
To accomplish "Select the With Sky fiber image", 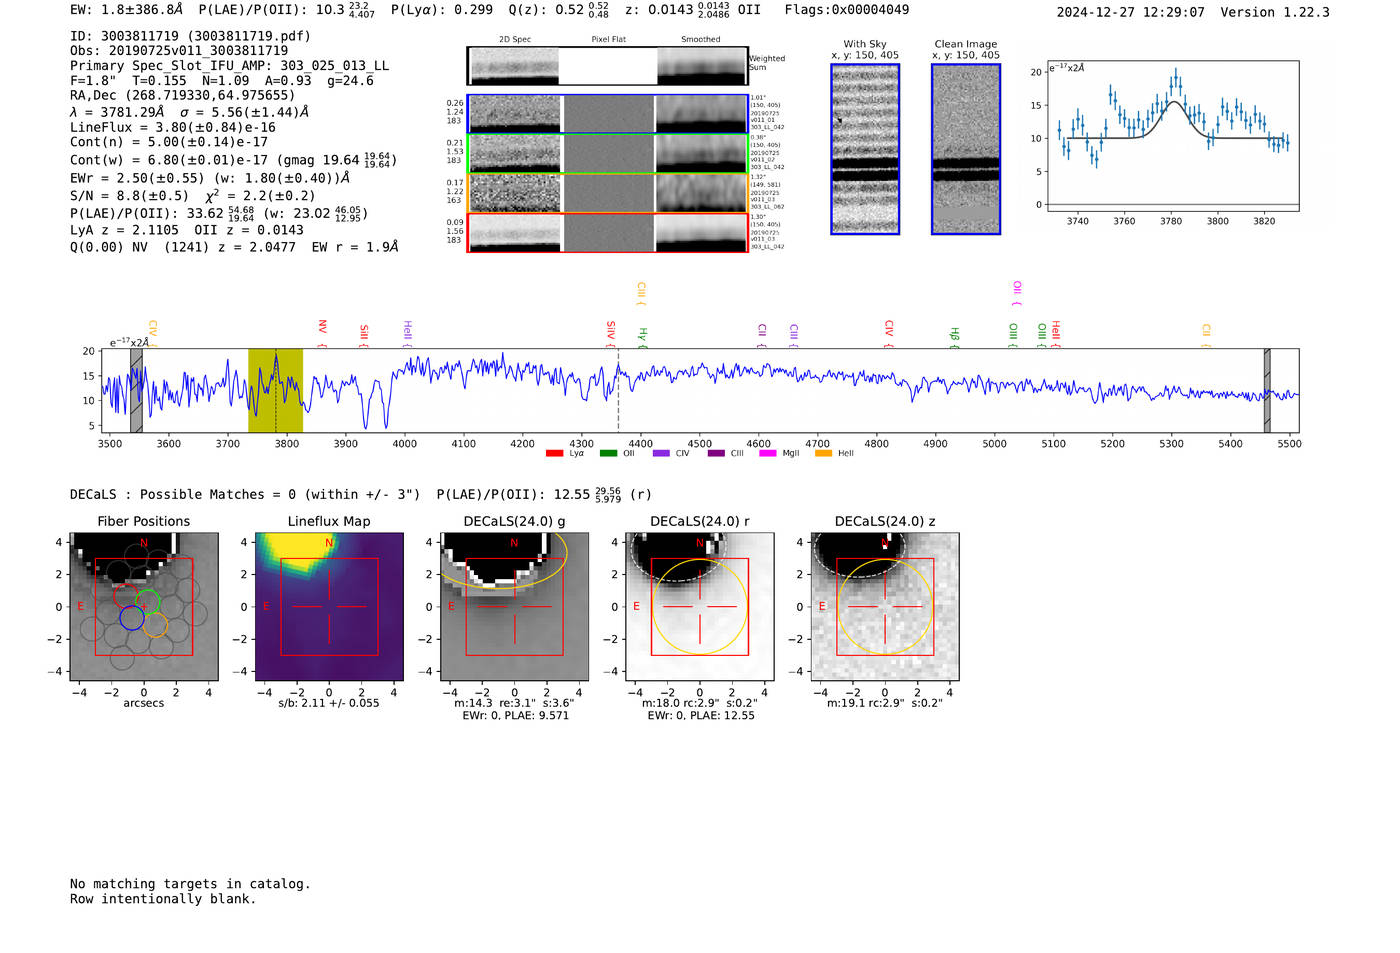I will click(865, 149).
